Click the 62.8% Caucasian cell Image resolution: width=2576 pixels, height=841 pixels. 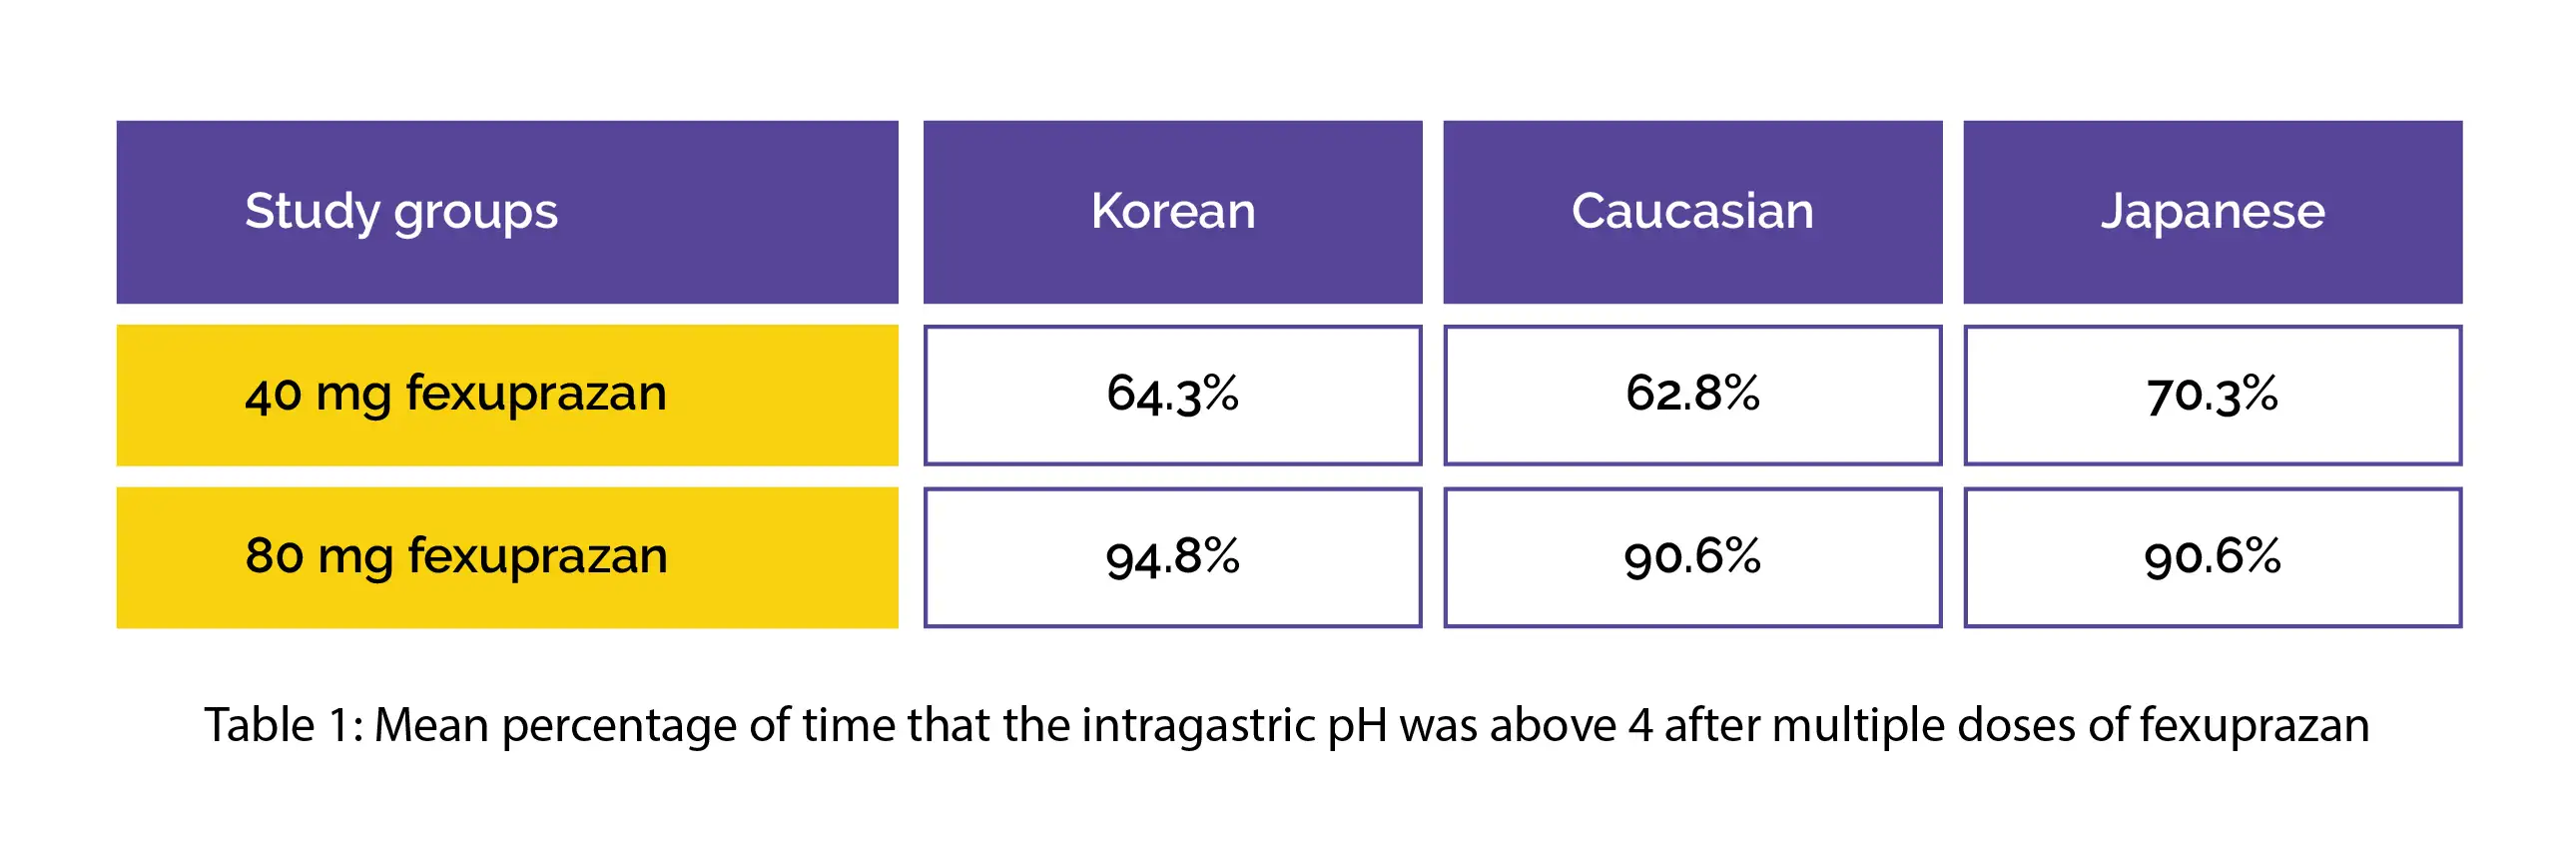1692,395
